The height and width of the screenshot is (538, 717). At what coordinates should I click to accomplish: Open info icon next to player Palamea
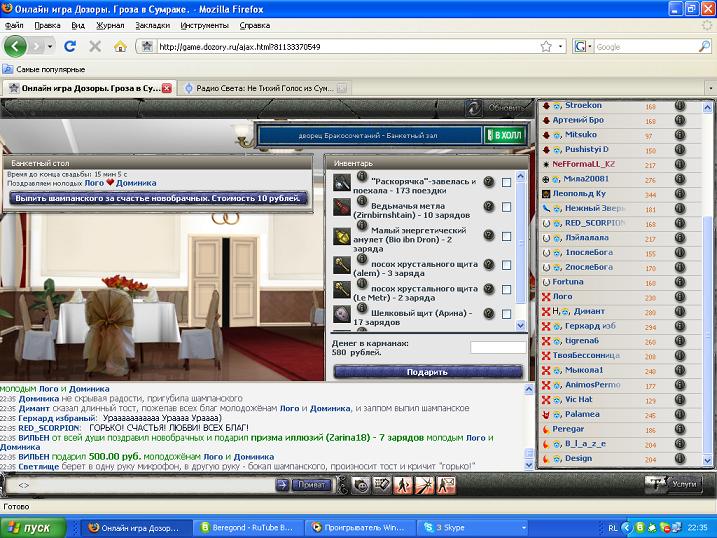tap(680, 415)
